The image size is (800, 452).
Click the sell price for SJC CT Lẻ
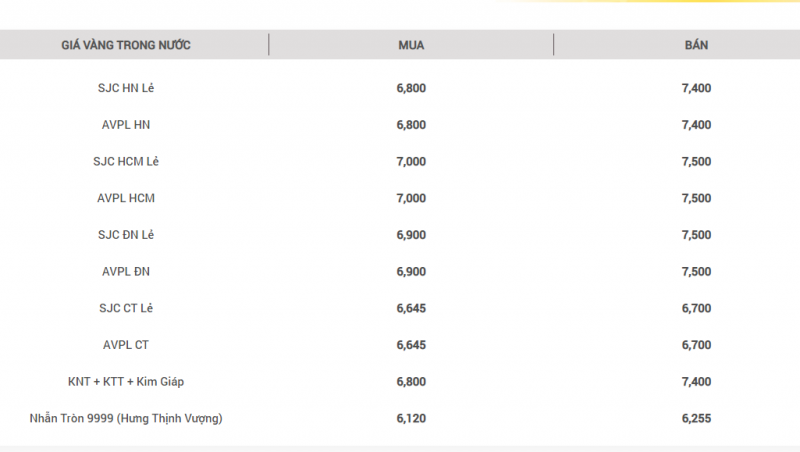(696, 308)
